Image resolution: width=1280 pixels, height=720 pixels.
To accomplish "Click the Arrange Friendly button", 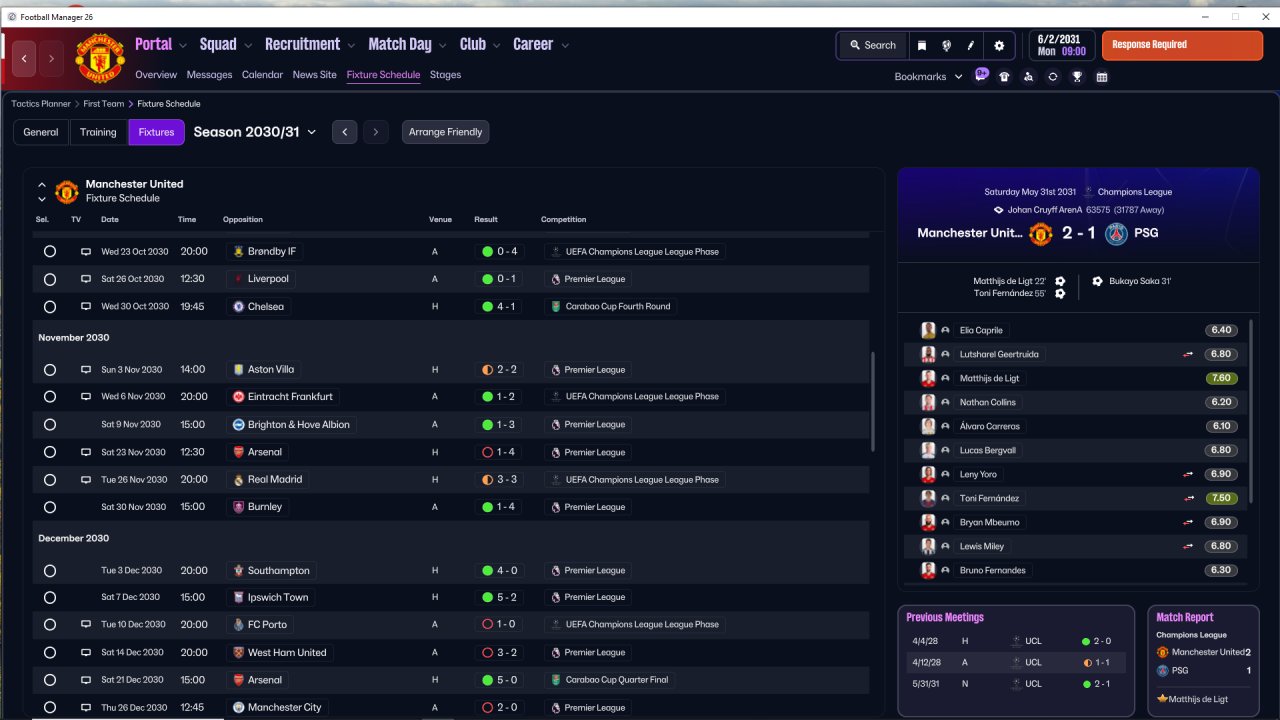I will (446, 132).
